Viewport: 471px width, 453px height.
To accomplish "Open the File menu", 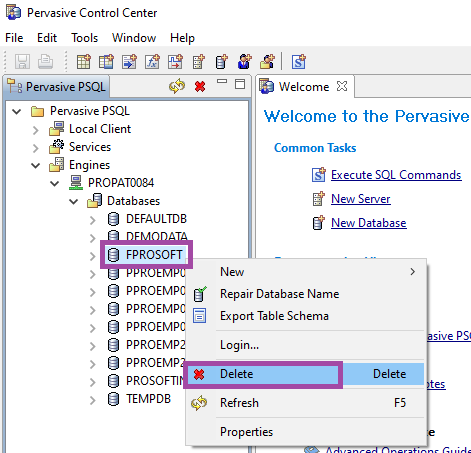I will 14,38.
